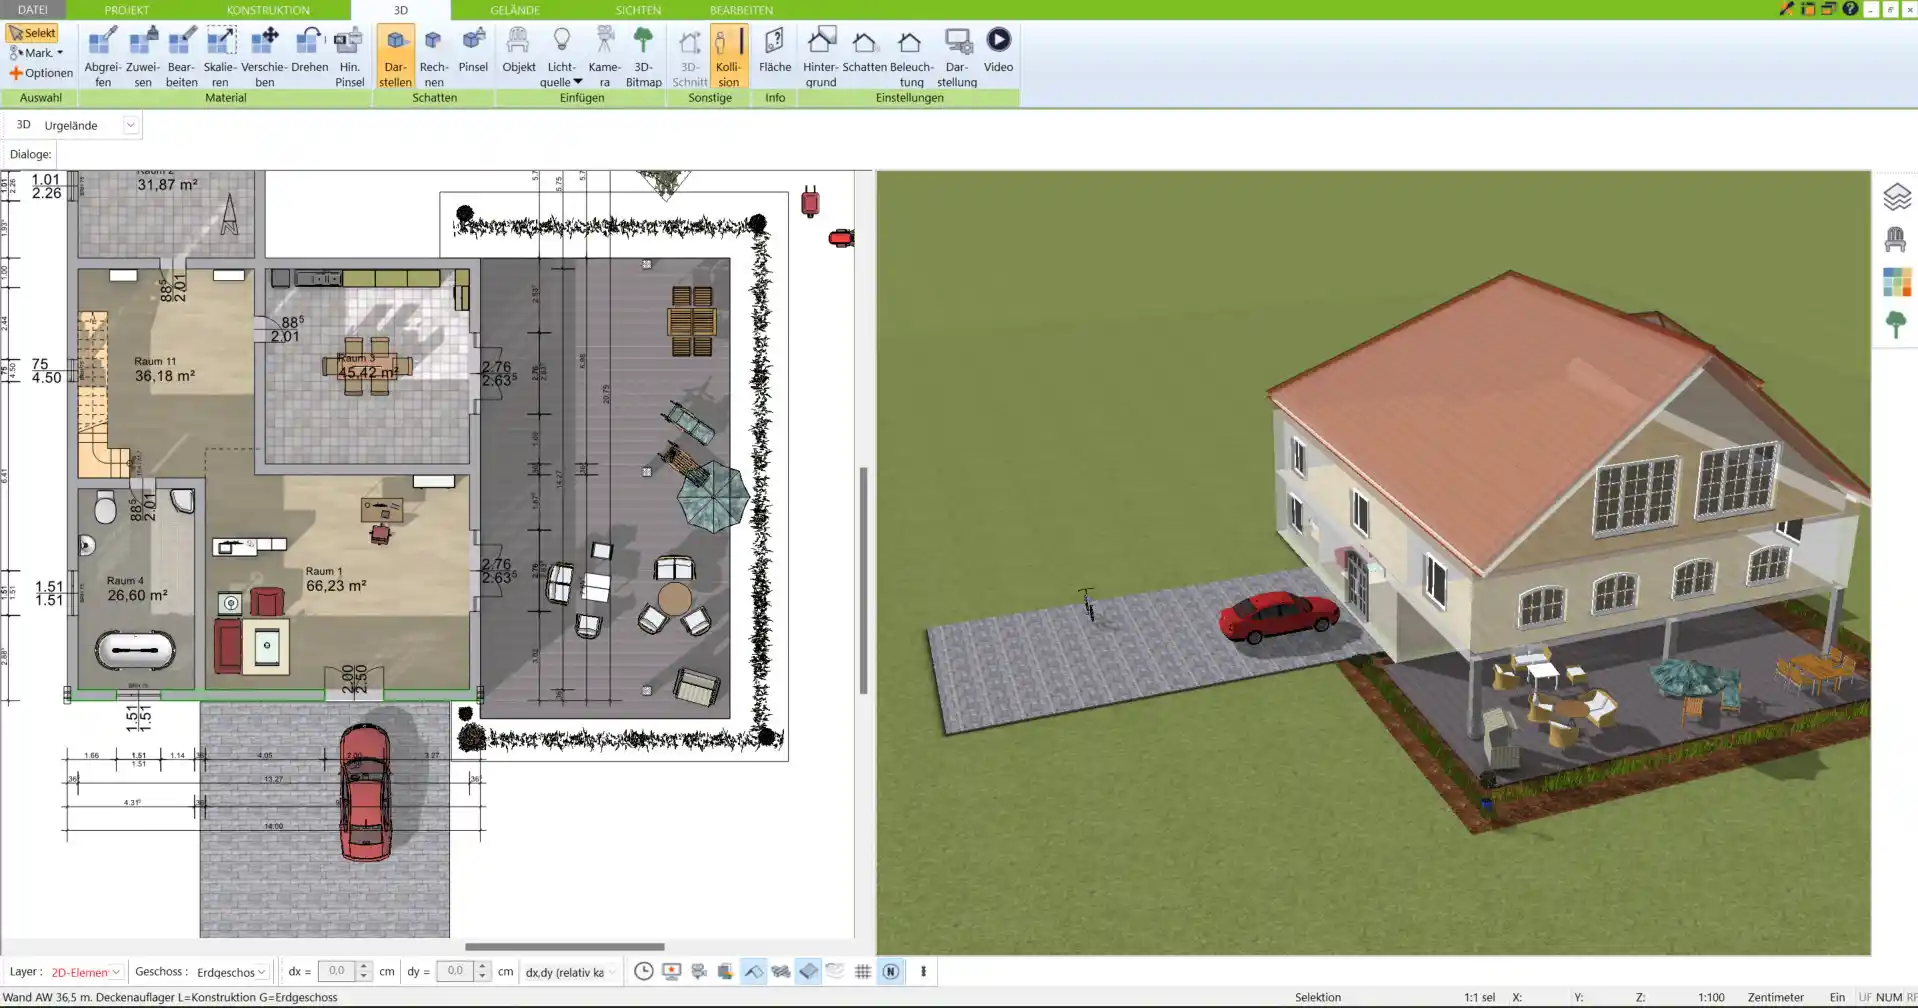Toggle Darstellen shadow display
1918x1008 pixels.
395,57
